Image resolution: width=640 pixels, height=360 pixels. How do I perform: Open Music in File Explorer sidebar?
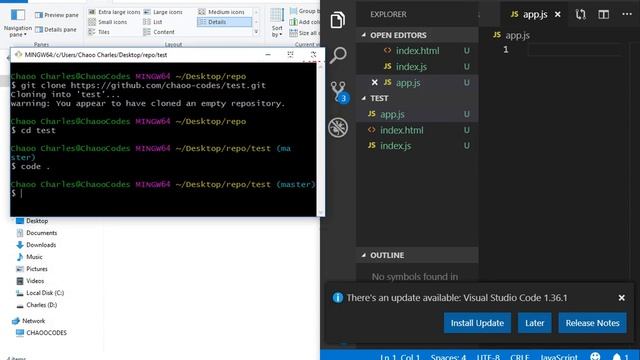click(29, 257)
